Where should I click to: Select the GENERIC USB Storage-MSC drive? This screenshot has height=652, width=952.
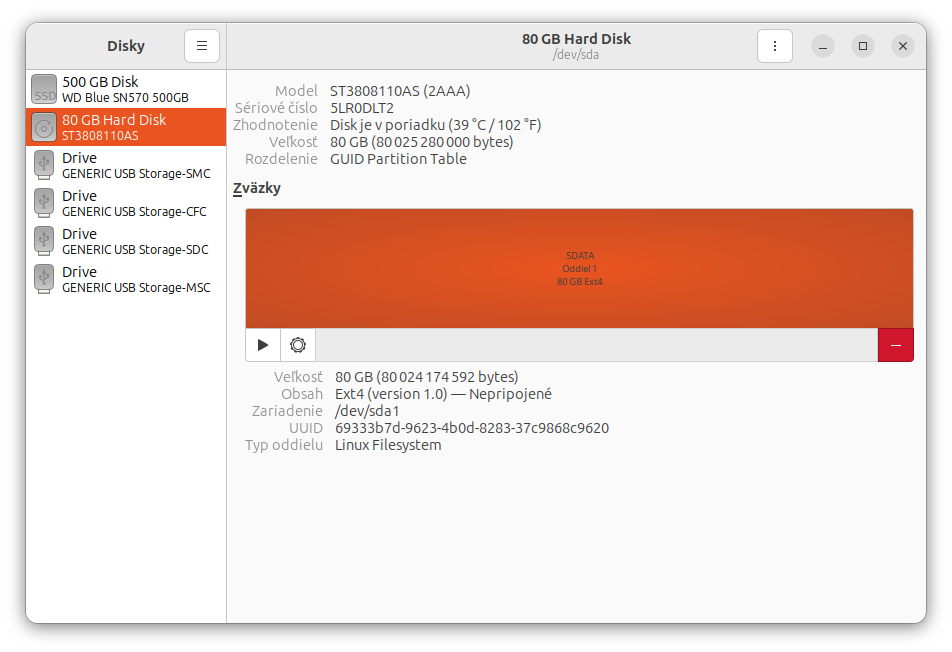pos(135,279)
